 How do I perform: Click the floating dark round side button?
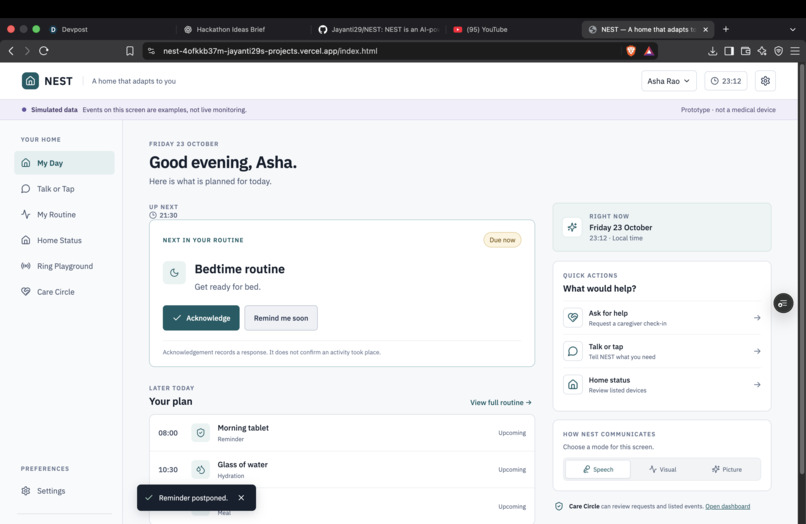coord(783,303)
